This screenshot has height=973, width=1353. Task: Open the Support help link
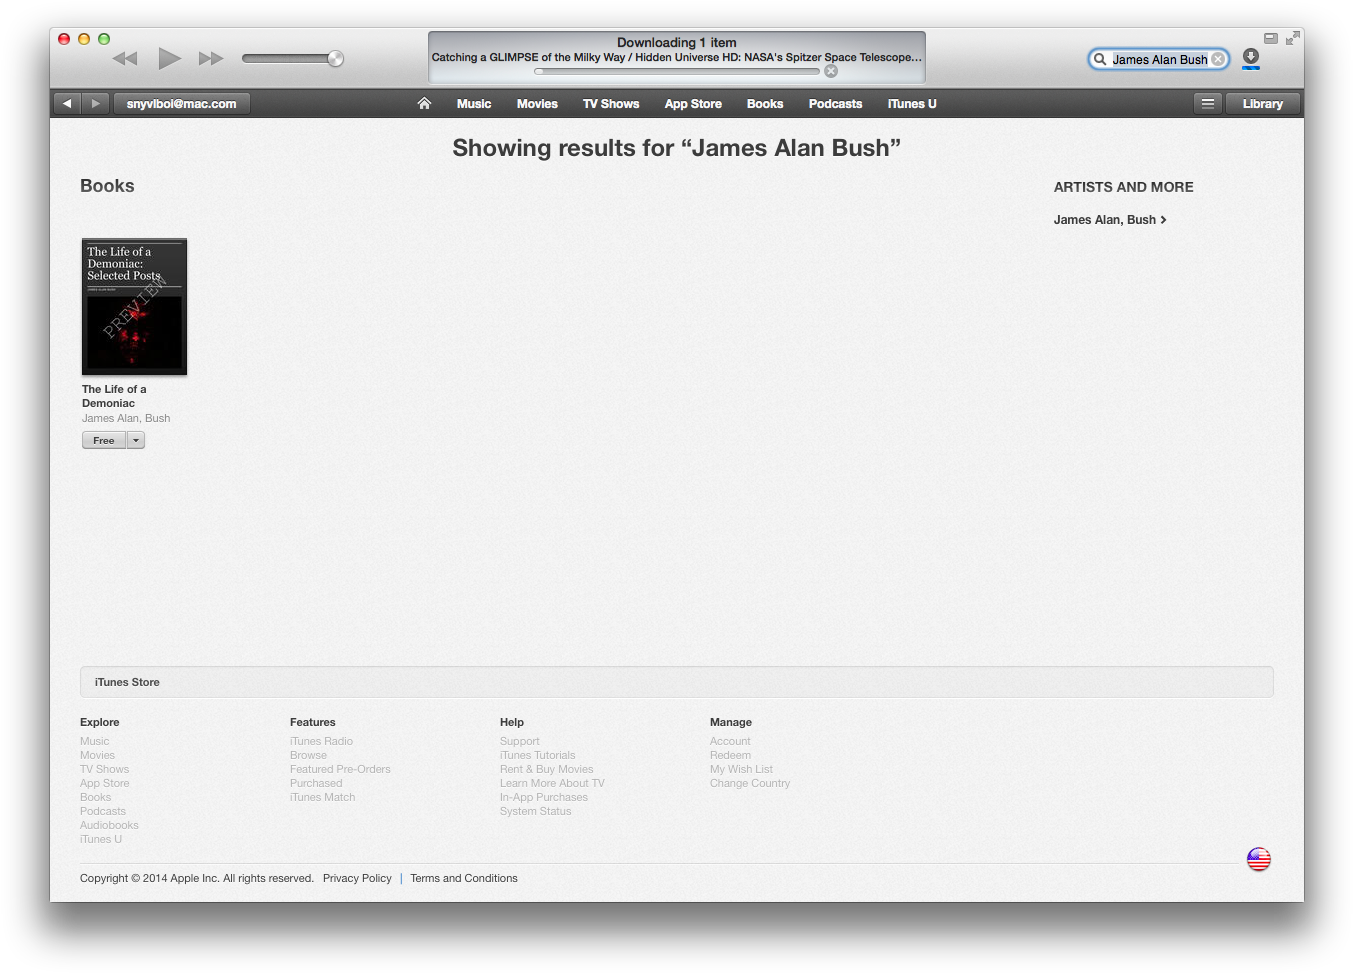(x=519, y=741)
